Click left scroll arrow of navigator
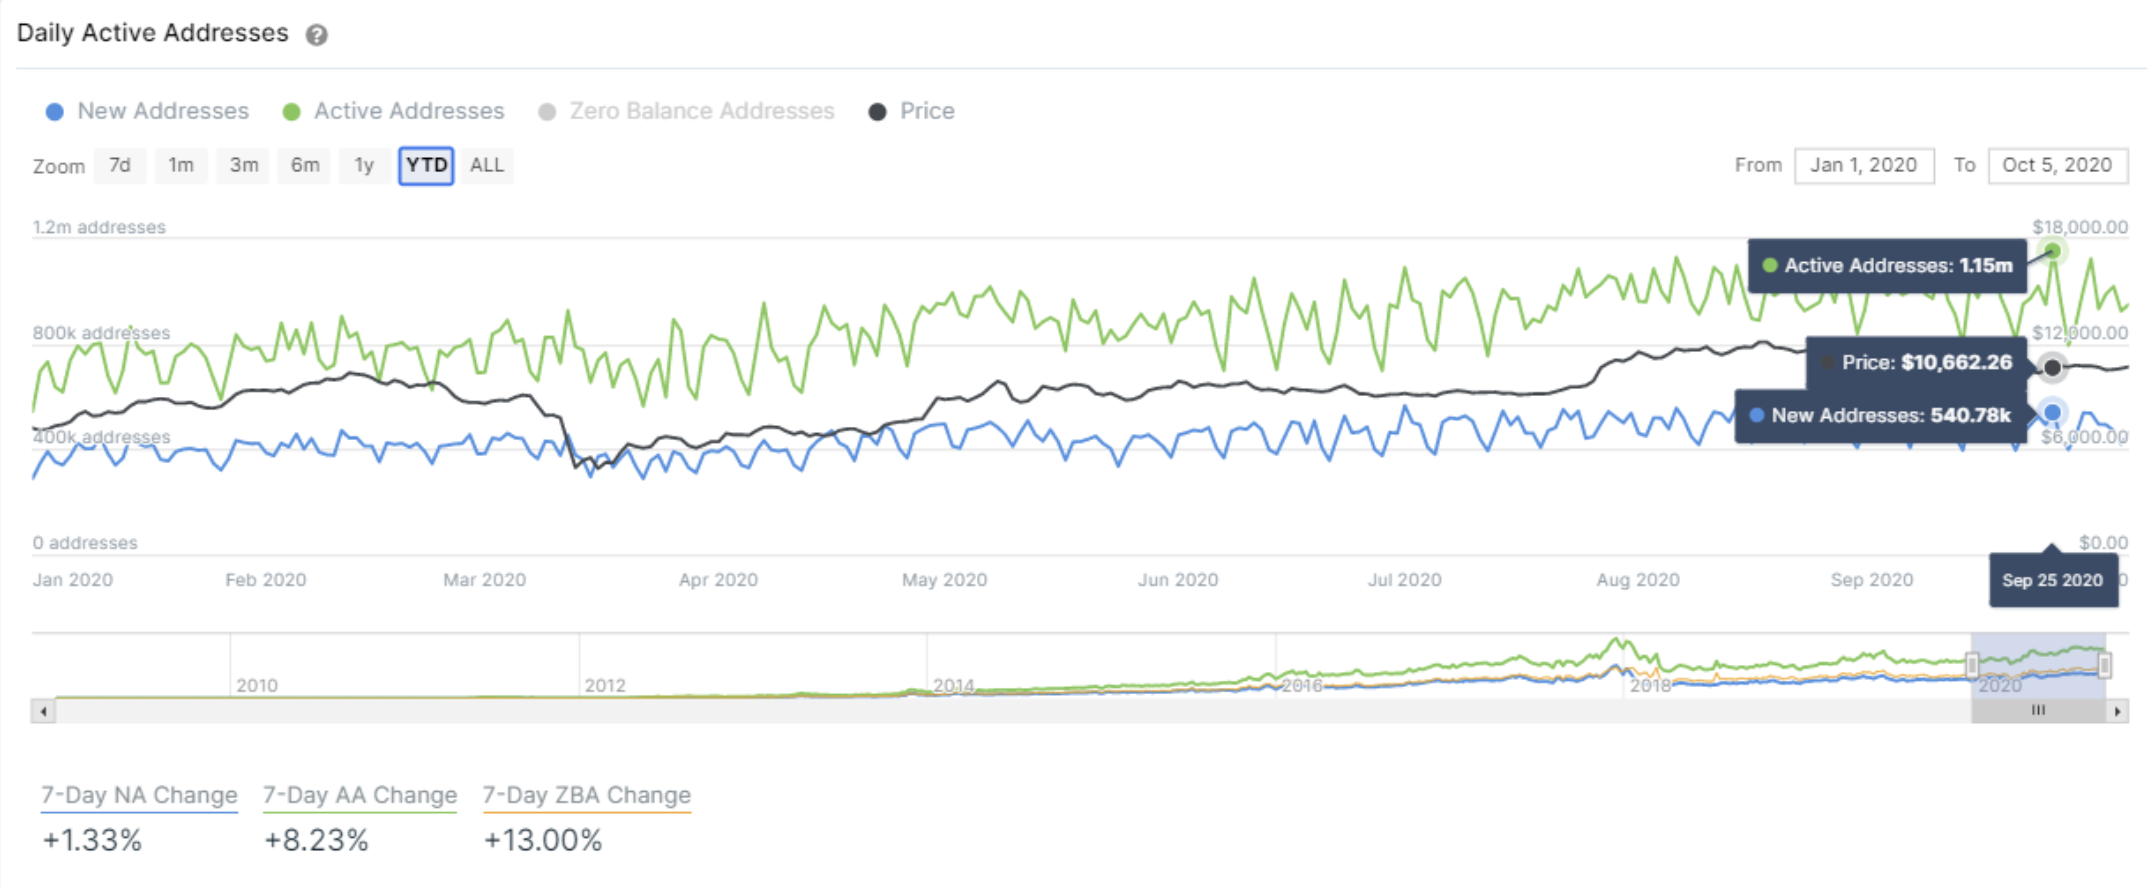 (42, 711)
